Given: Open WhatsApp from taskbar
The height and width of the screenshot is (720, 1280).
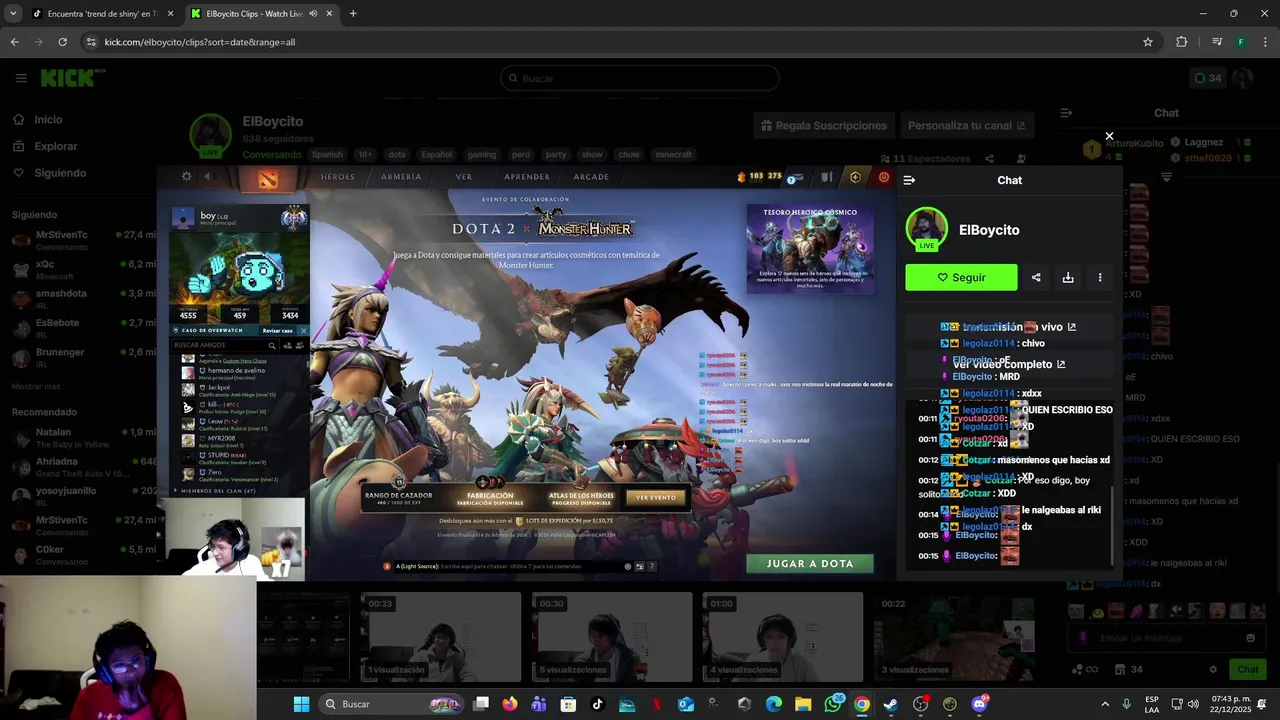Looking at the screenshot, I should (833, 704).
